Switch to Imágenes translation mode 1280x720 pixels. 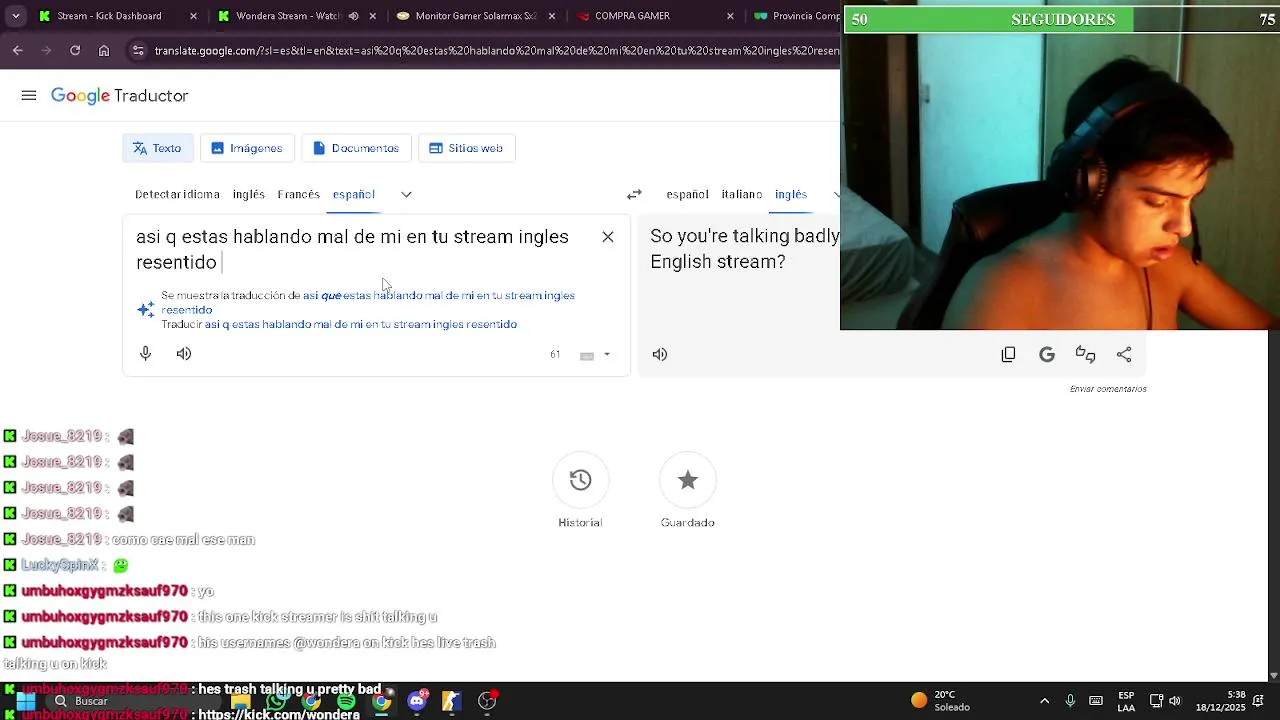click(x=247, y=148)
